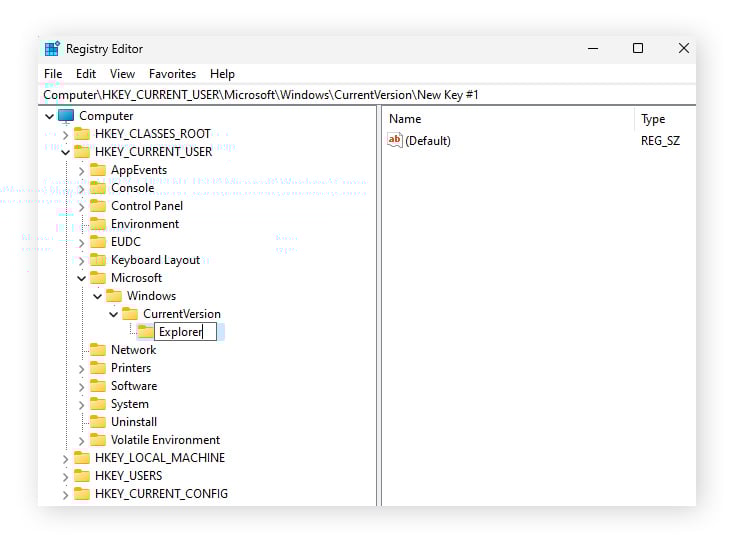
Task: Select the (Default) string value icon
Action: 395,140
